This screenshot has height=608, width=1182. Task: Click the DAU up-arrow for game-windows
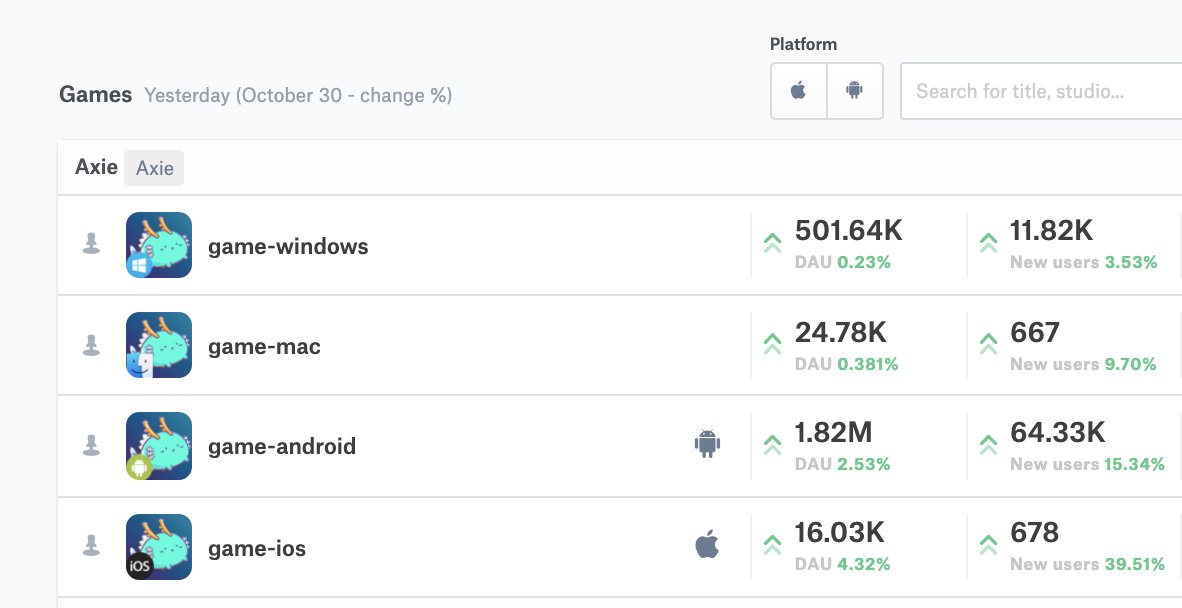(772, 243)
